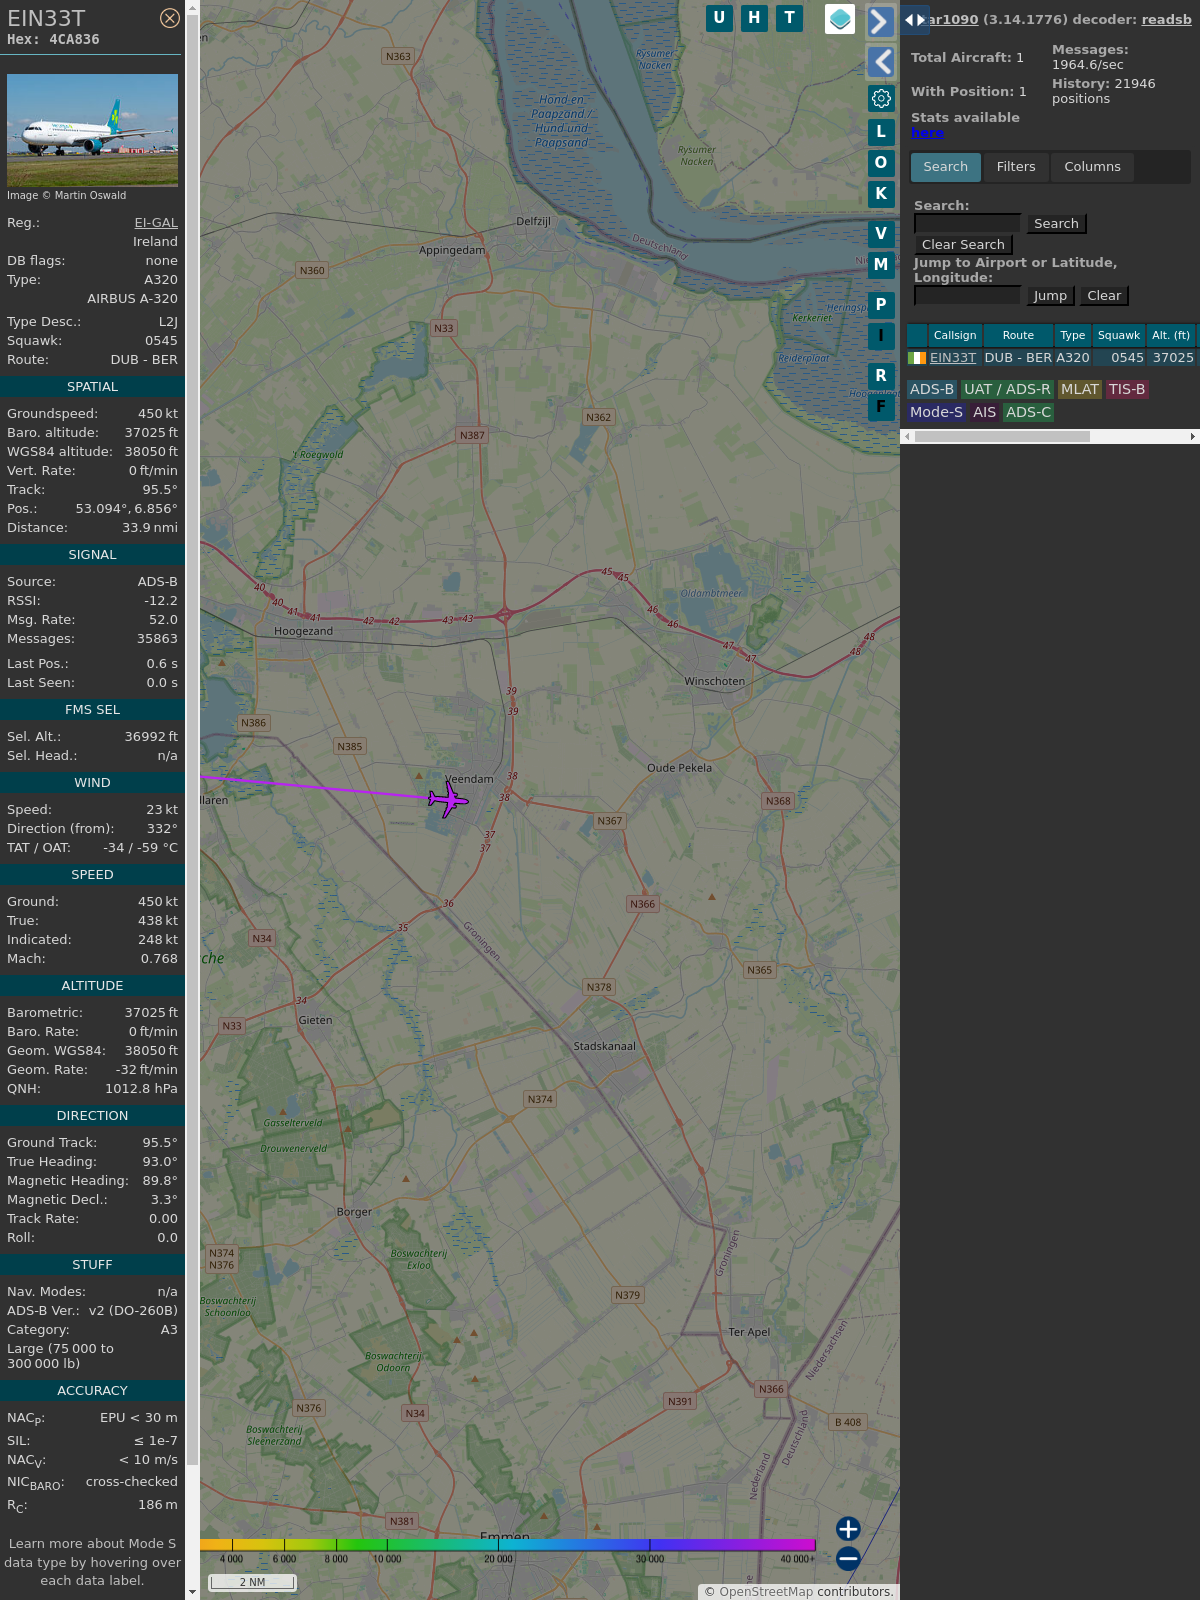Toggle the L labels button on map
Viewport: 1200px width, 1600px height.
click(881, 131)
